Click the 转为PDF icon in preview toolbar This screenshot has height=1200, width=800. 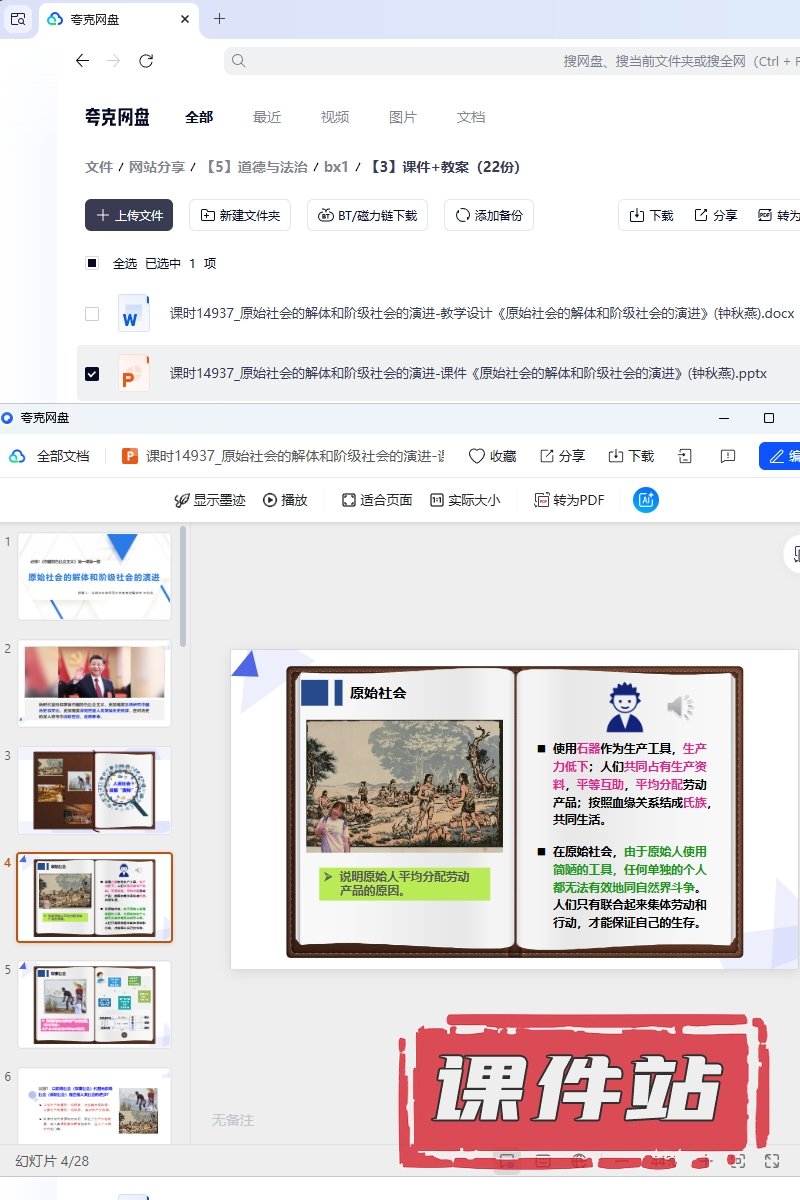542,500
